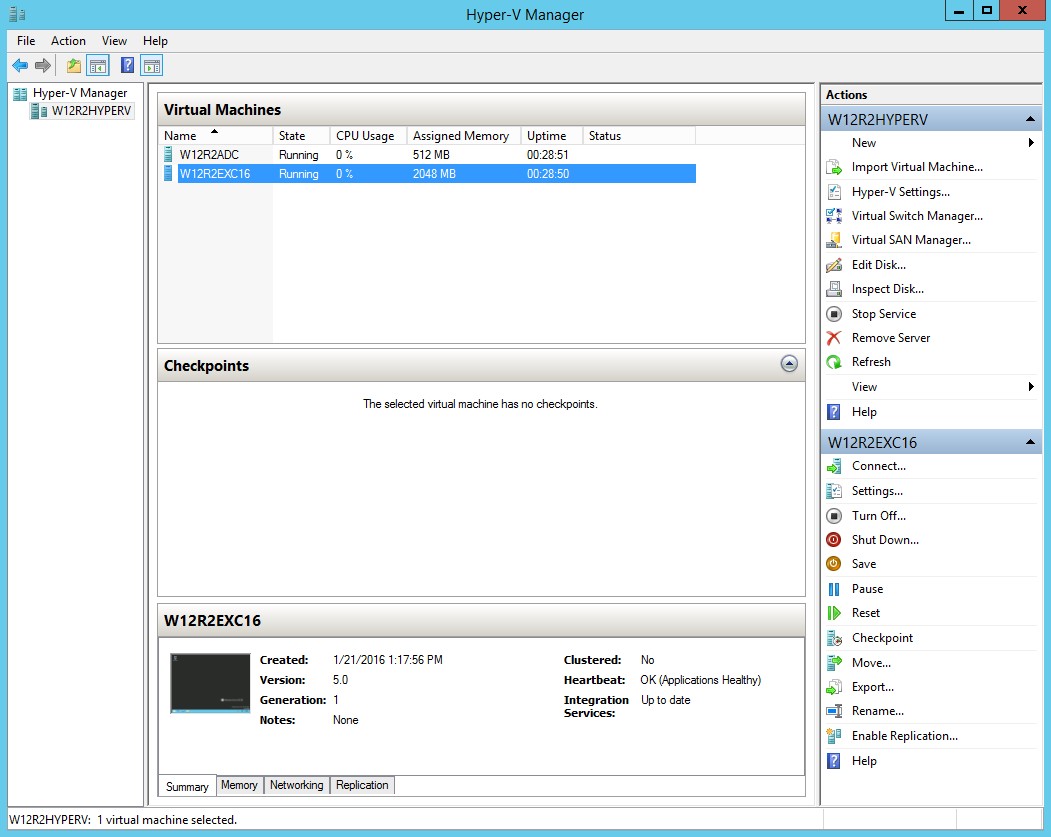The height and width of the screenshot is (837, 1051).
Task: Sort by the Assigned Memory column header
Action: point(464,135)
